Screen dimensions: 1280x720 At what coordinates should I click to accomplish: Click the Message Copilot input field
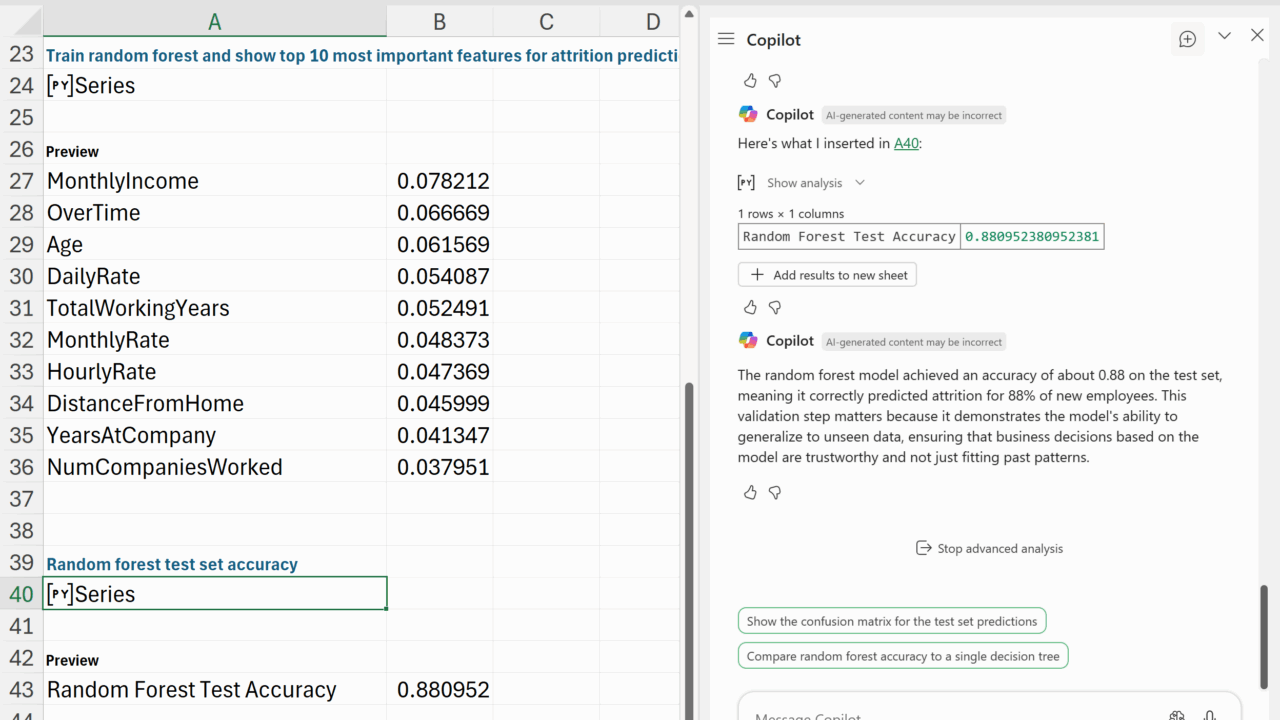[x=950, y=712]
